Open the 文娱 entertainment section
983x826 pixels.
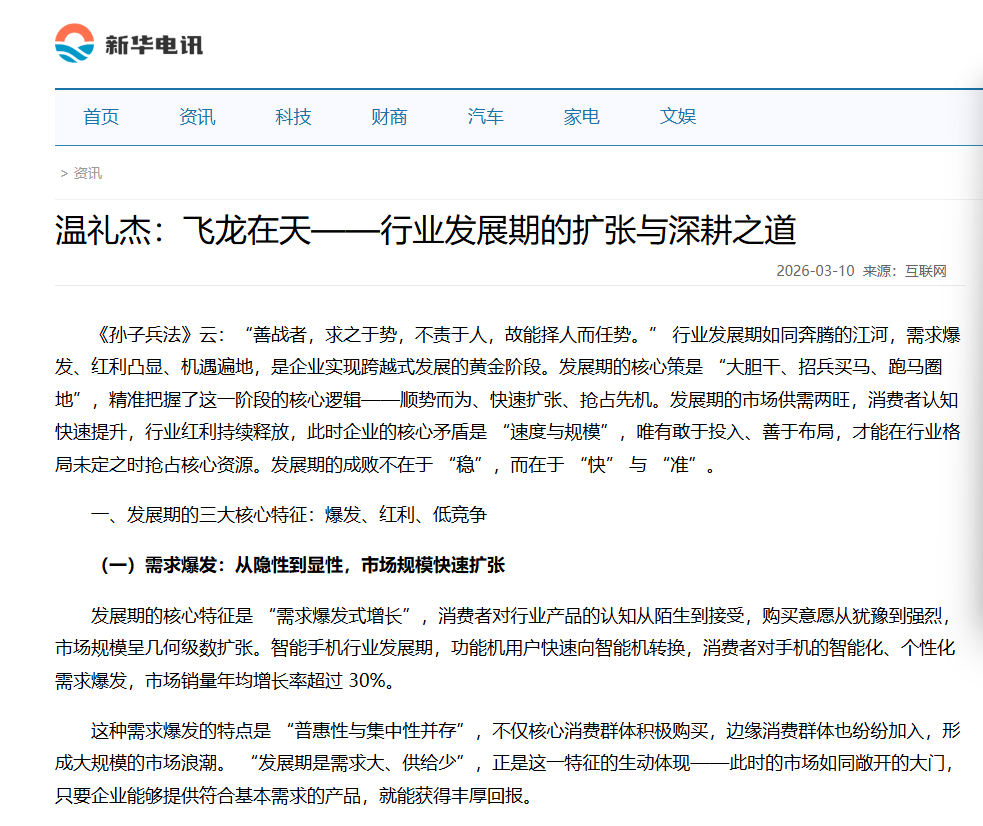click(x=678, y=117)
